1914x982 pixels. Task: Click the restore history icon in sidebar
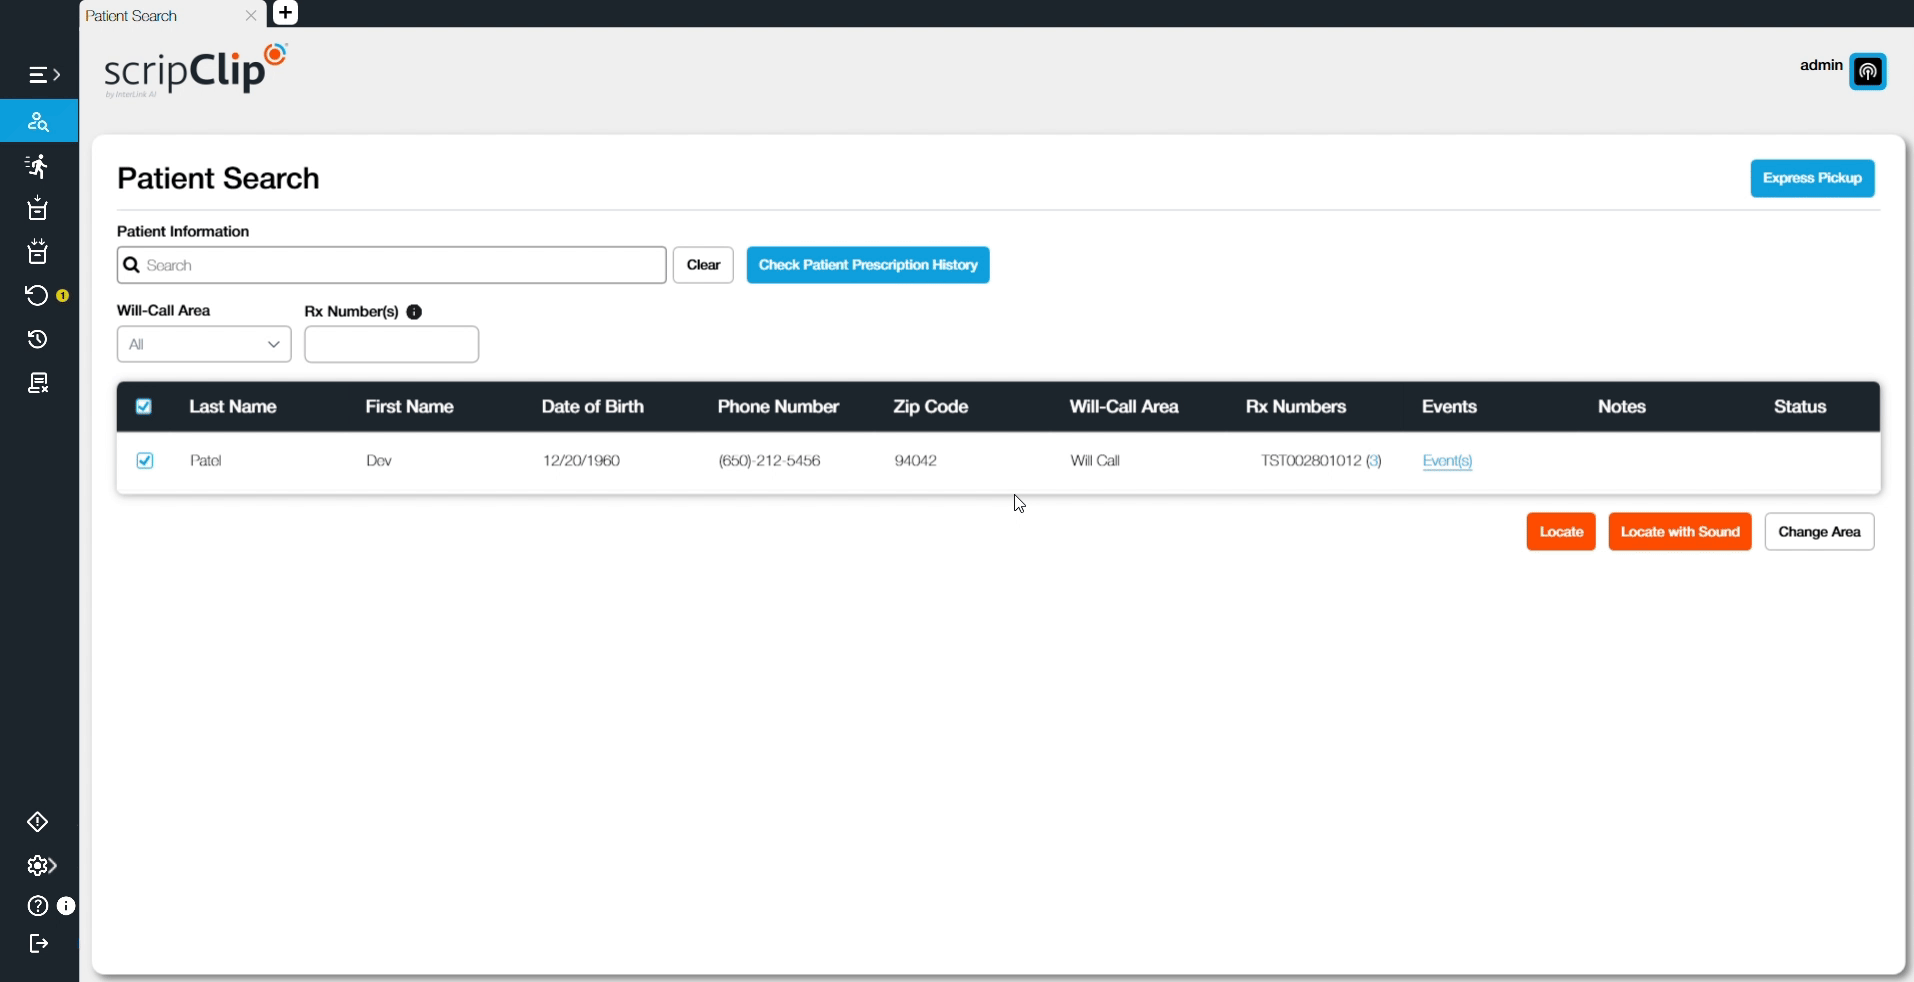(37, 340)
